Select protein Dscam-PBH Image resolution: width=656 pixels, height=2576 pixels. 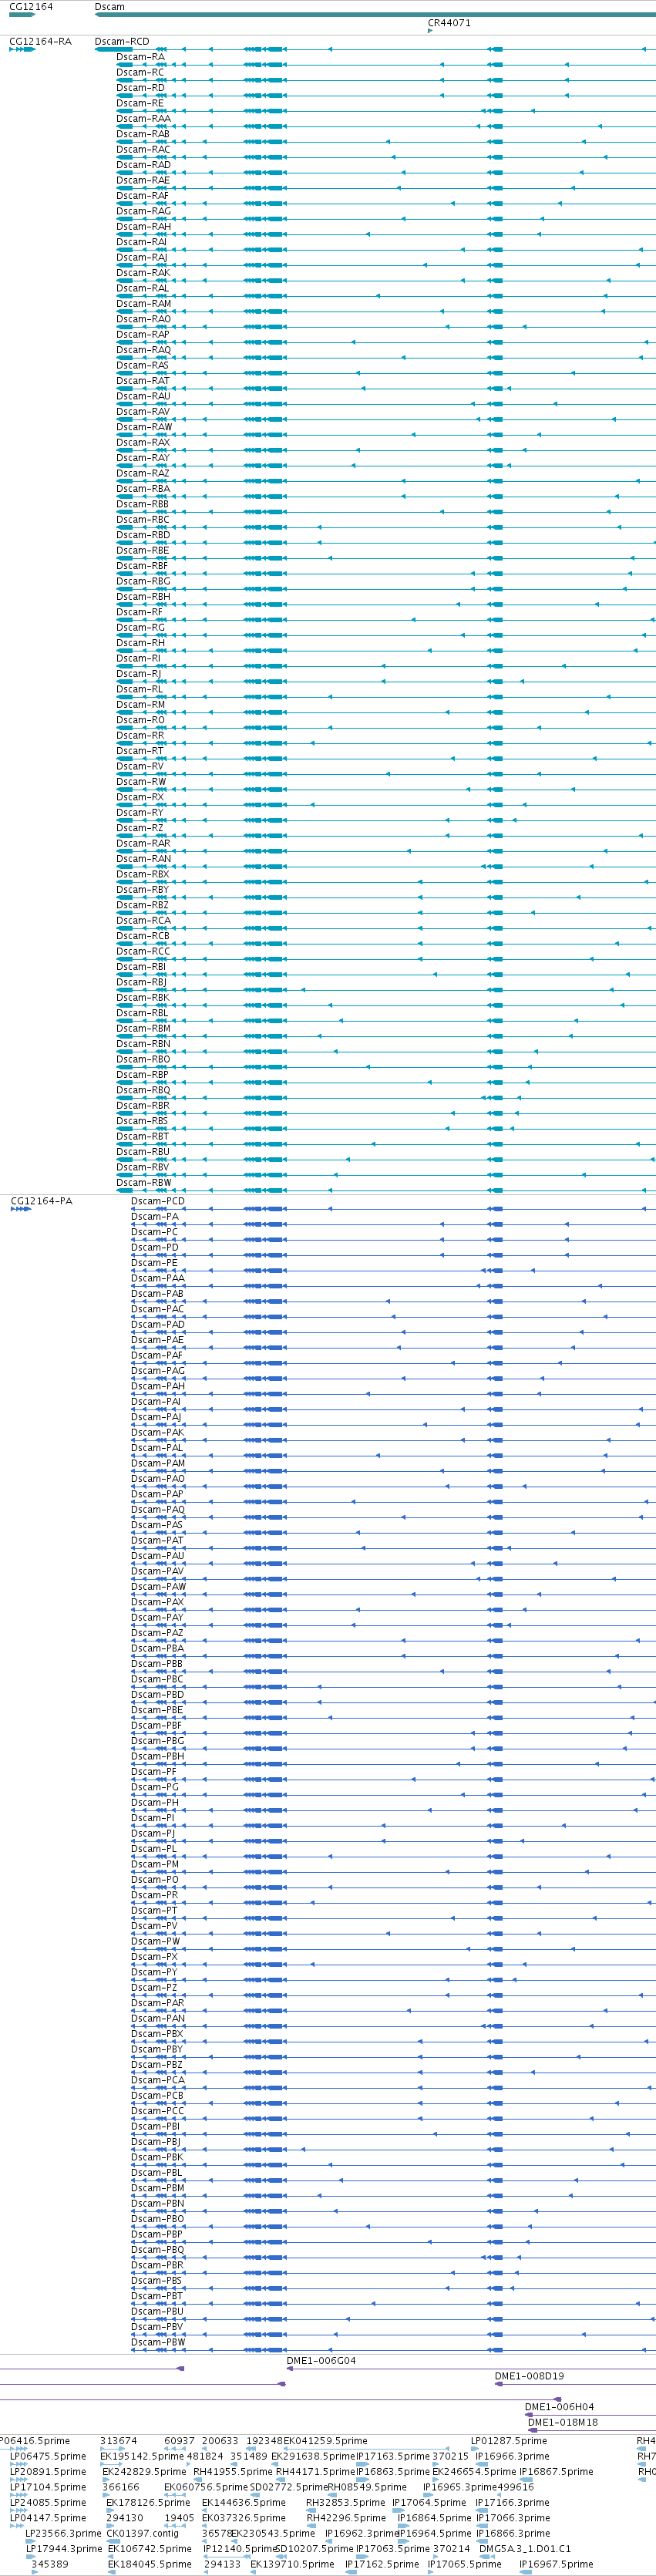(x=158, y=1756)
